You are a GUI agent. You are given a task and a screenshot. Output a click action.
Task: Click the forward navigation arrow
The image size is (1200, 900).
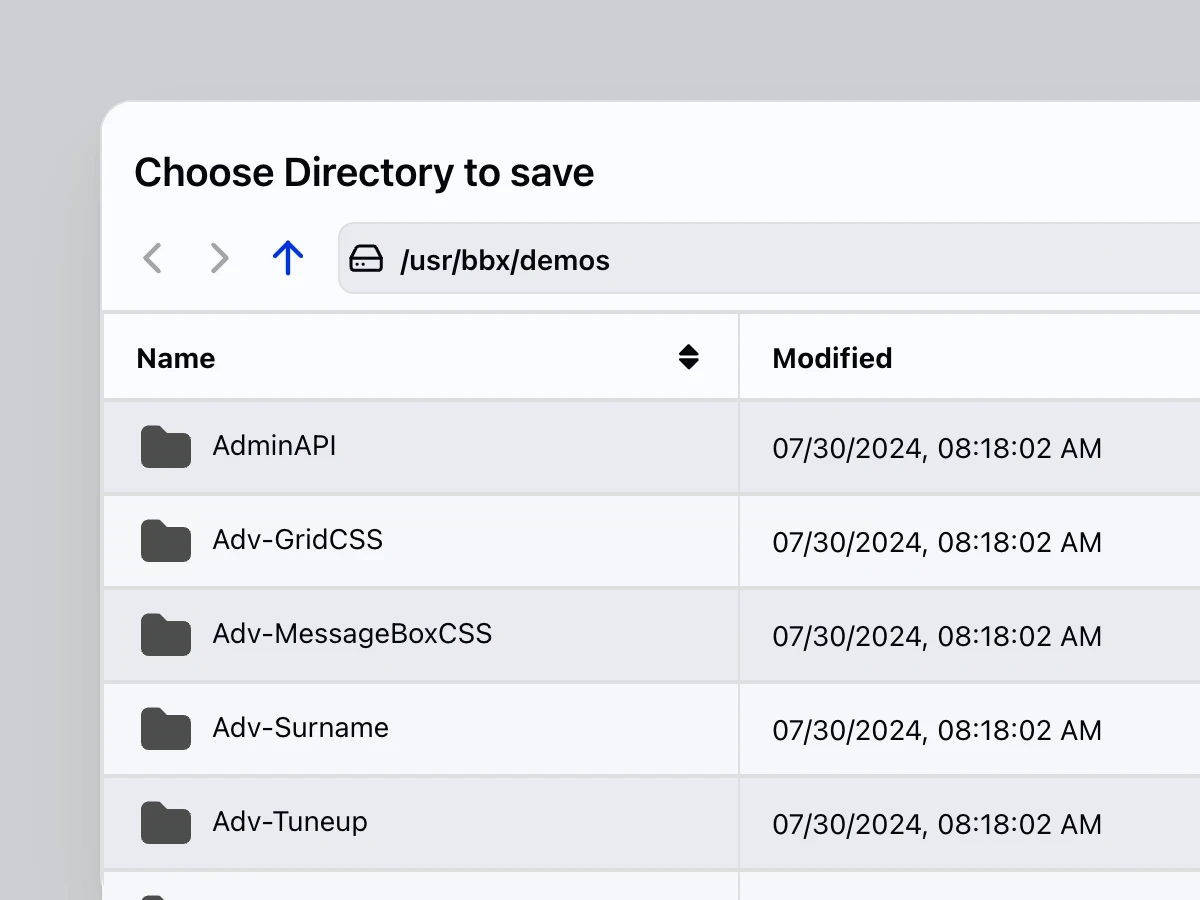click(x=219, y=259)
